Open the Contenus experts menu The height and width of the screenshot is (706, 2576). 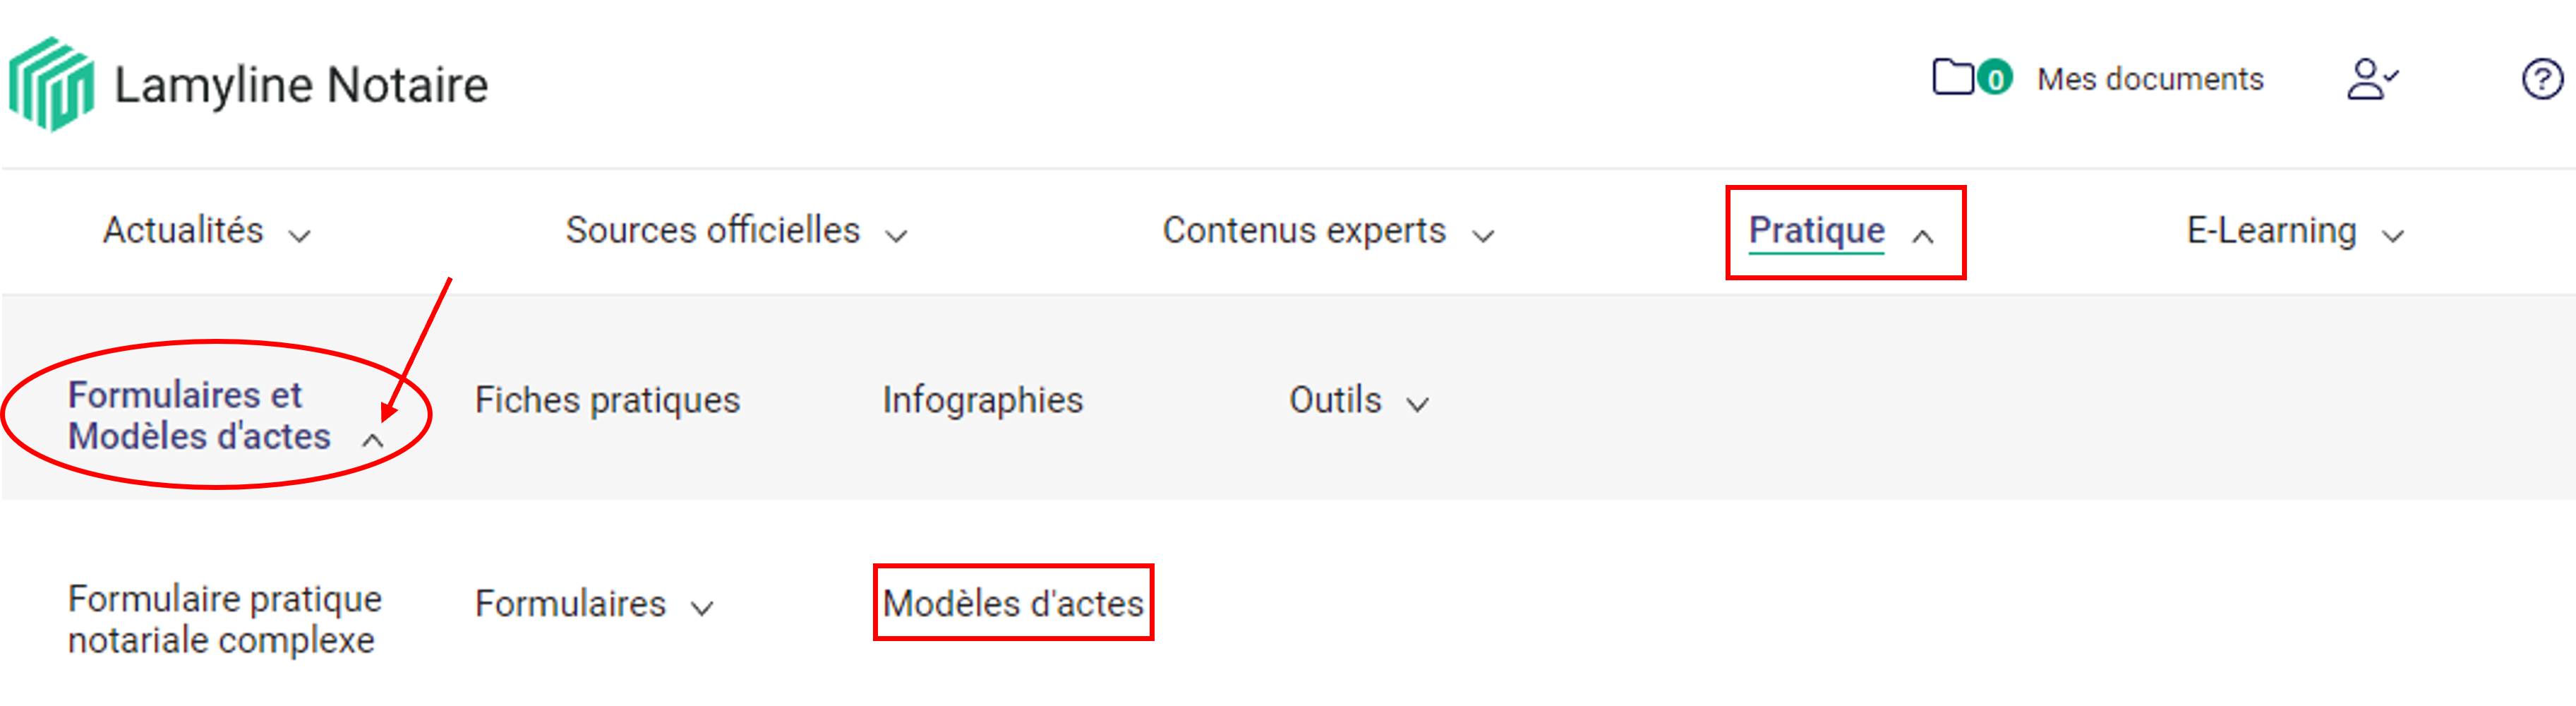pyautogui.click(x=1304, y=231)
